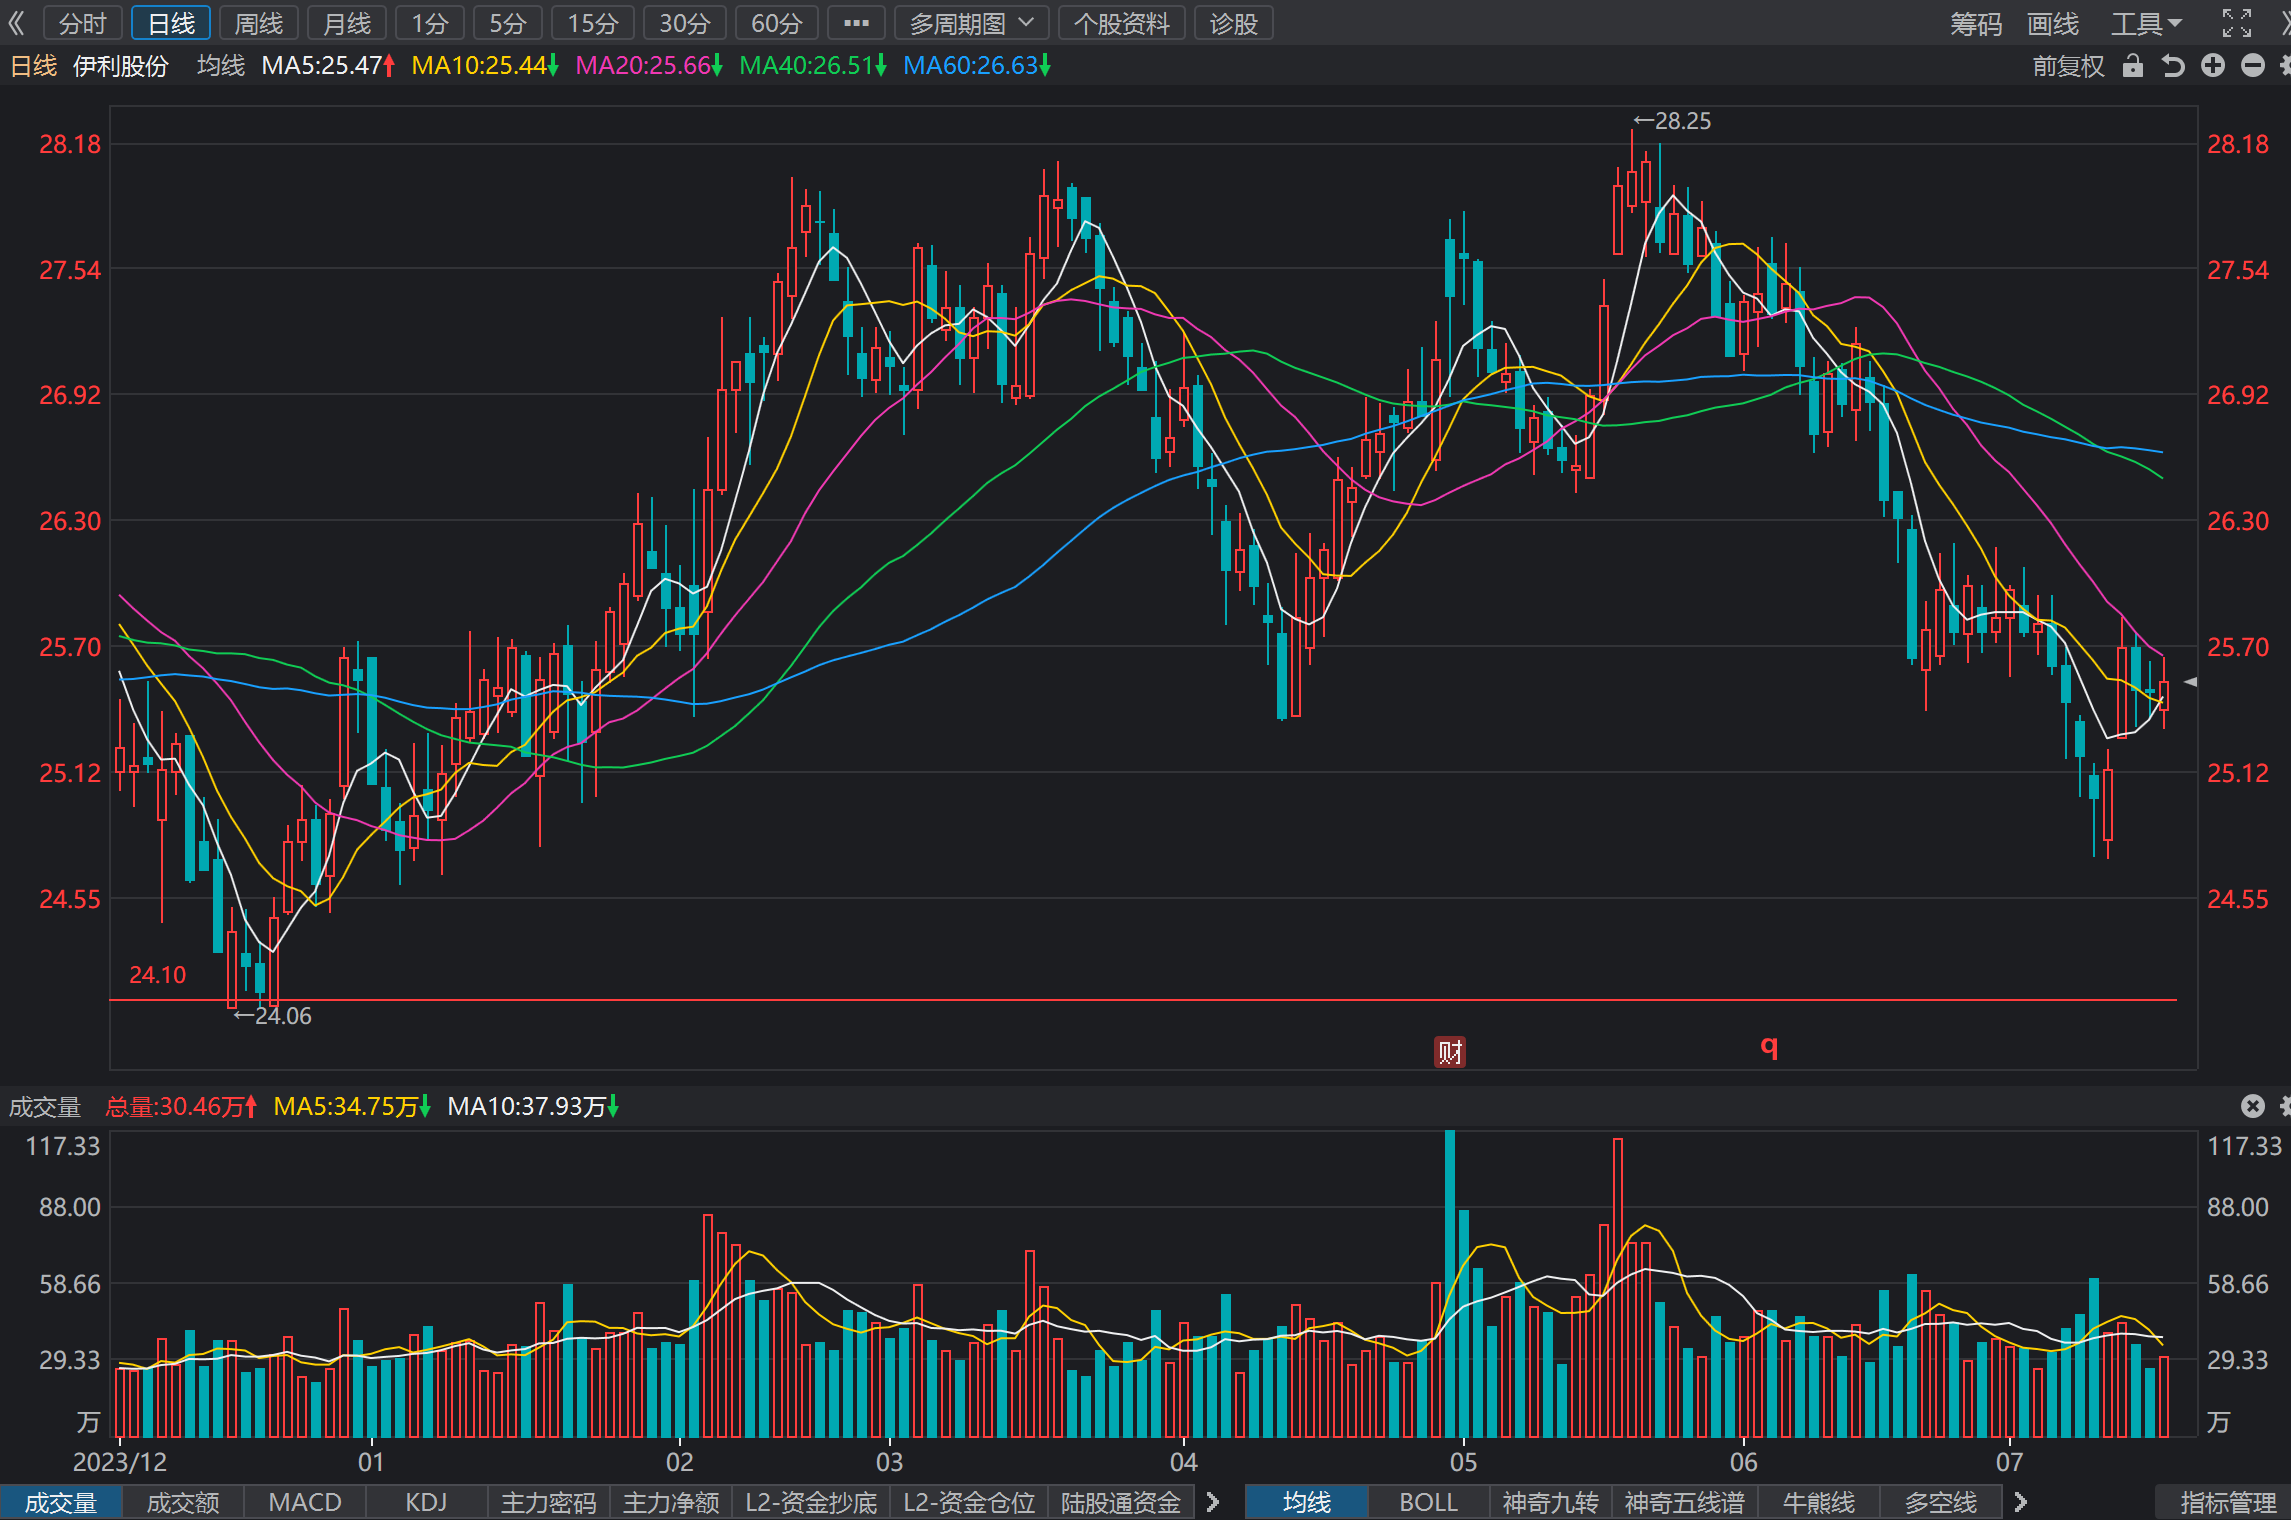Zoom in chart with plus circle icon
Screen dimensions: 2291x1520
click(2213, 66)
